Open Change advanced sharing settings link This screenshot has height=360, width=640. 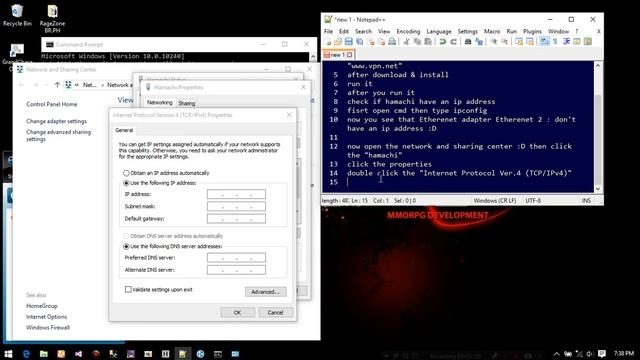pos(58,136)
